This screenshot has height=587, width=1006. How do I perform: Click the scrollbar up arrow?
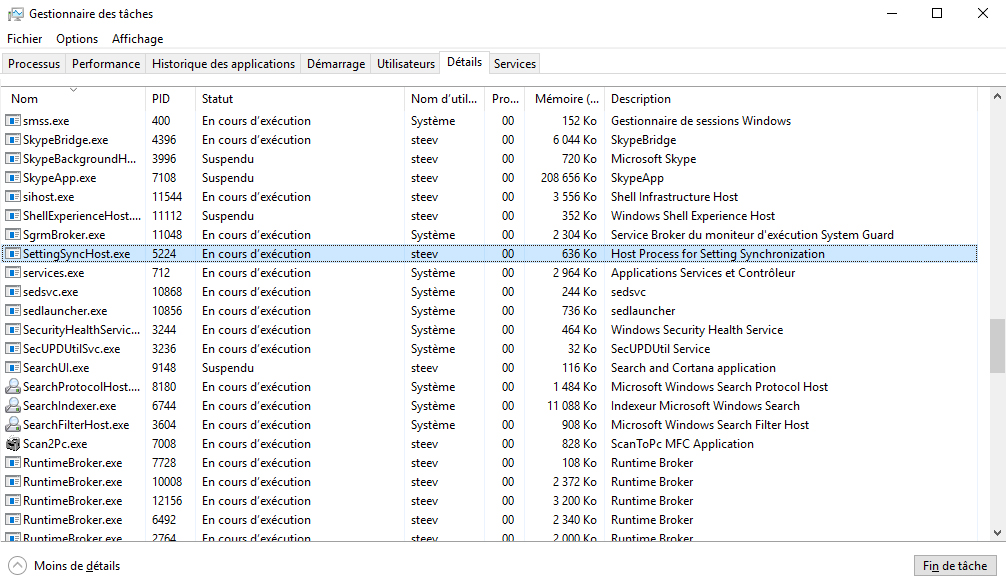[997, 97]
